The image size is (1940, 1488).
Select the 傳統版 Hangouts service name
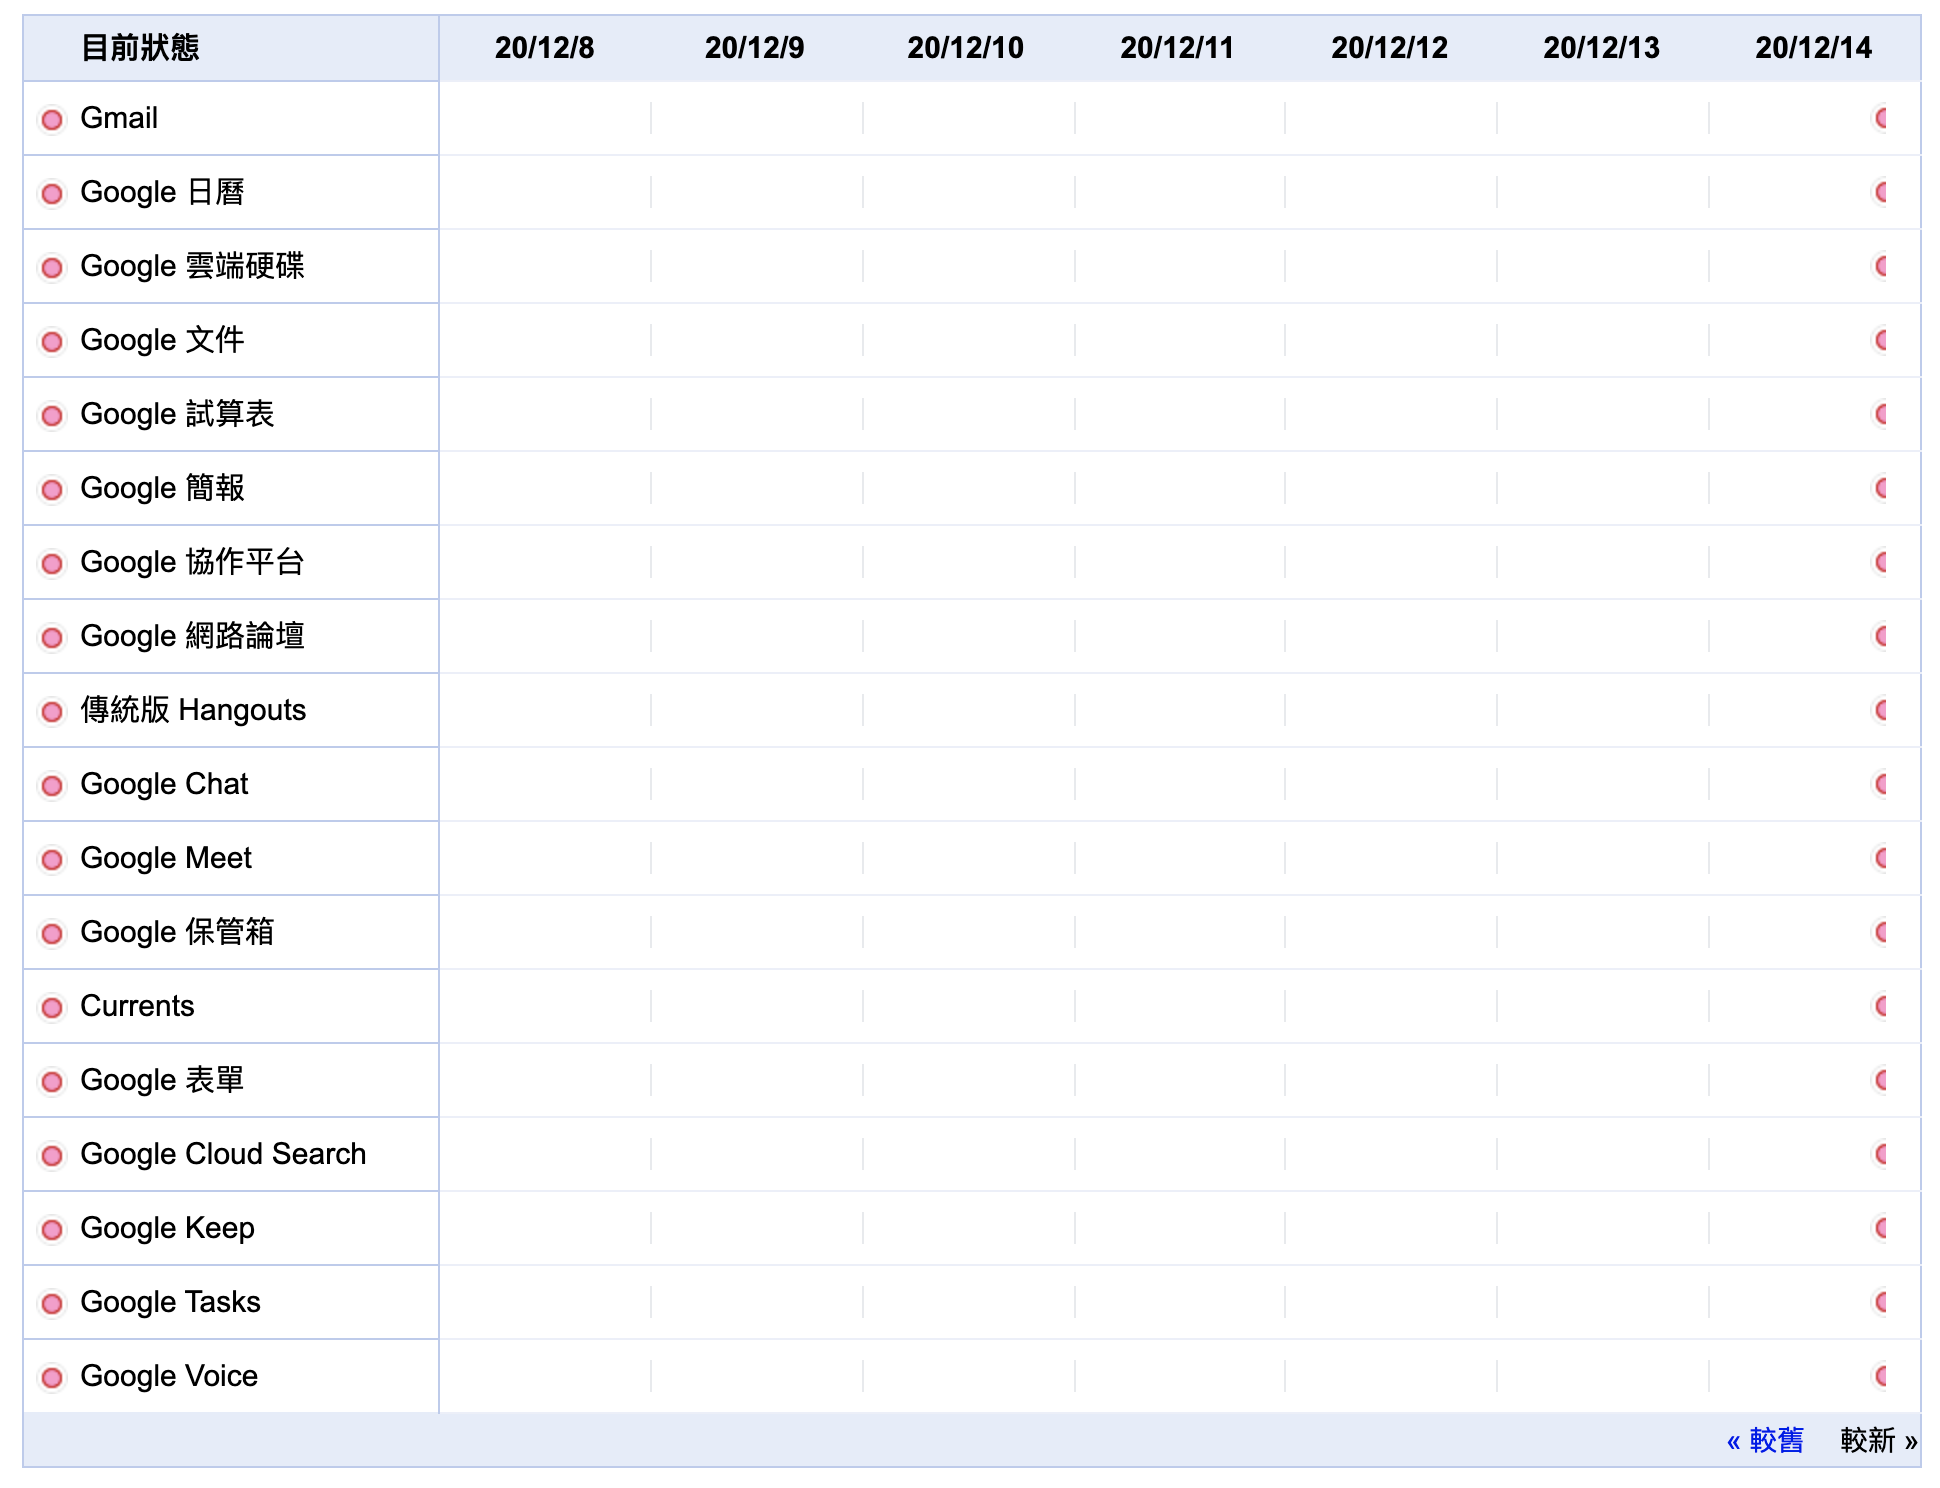(x=193, y=710)
